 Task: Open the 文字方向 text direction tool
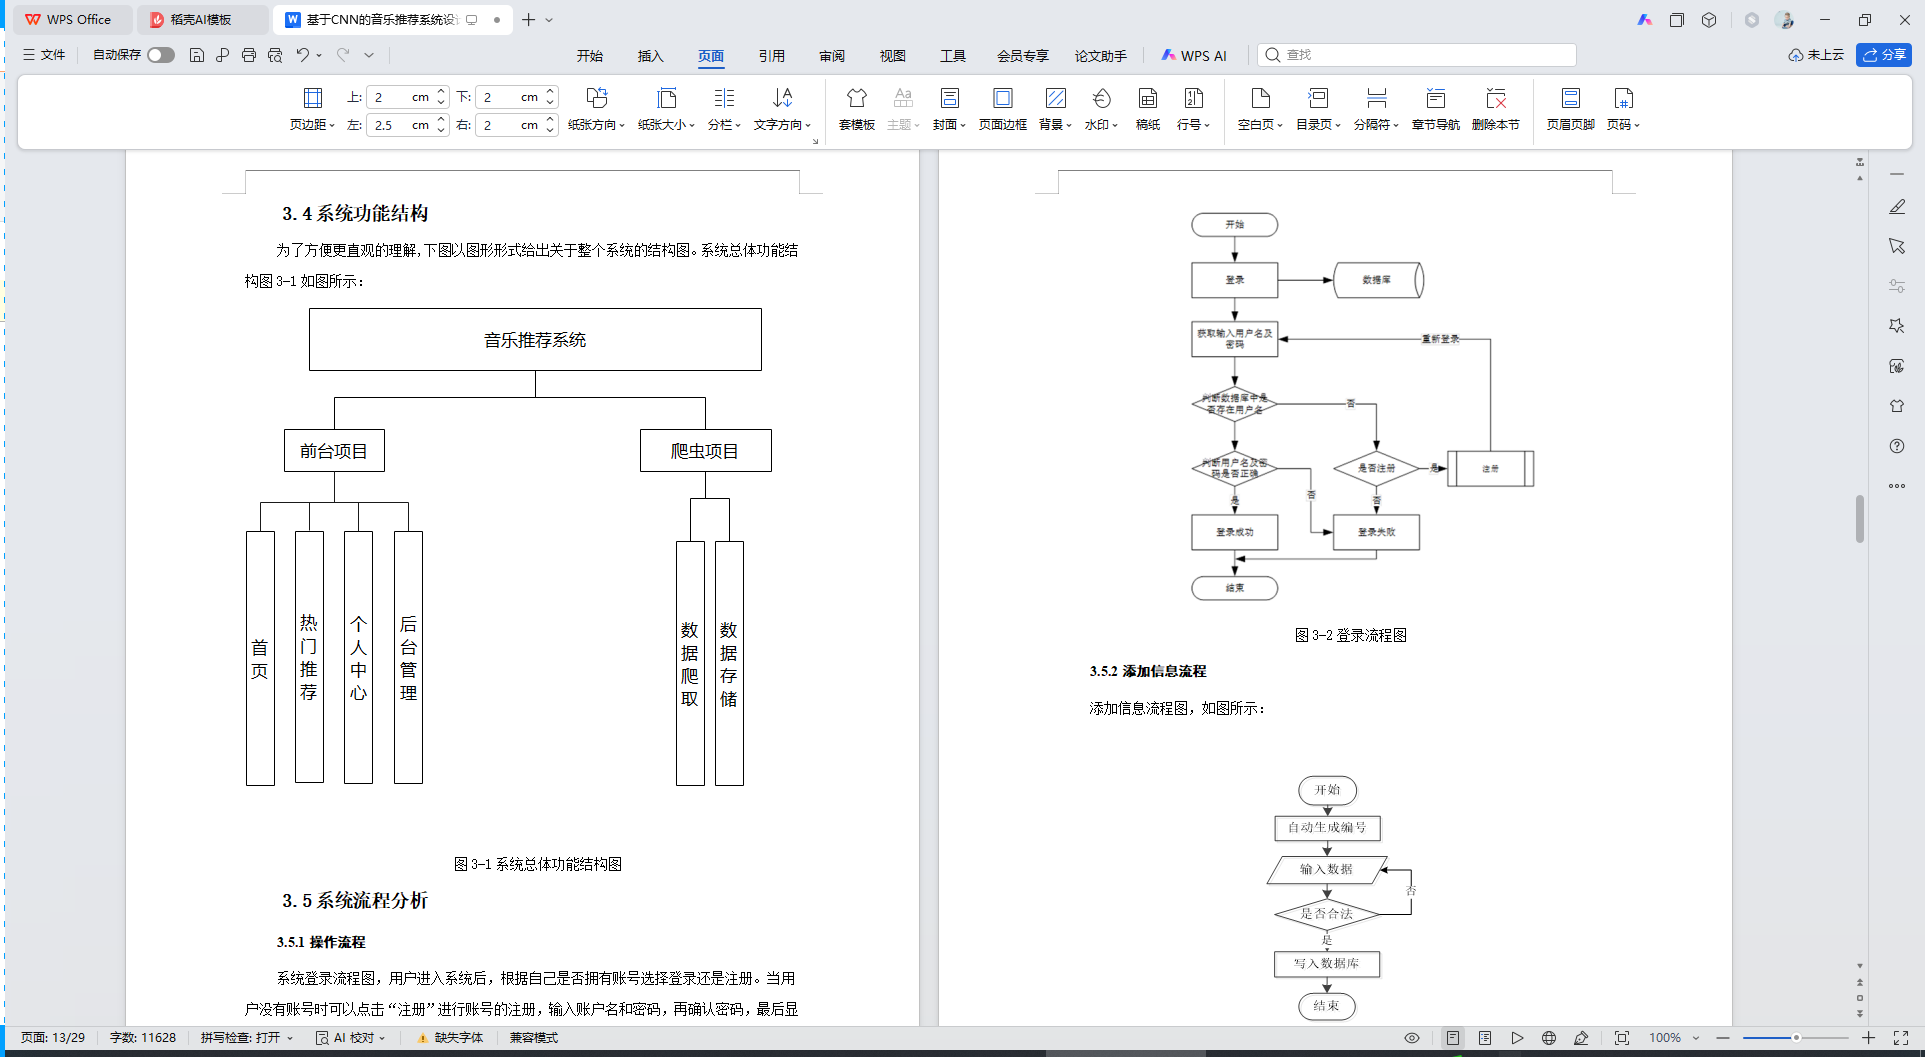pos(782,109)
